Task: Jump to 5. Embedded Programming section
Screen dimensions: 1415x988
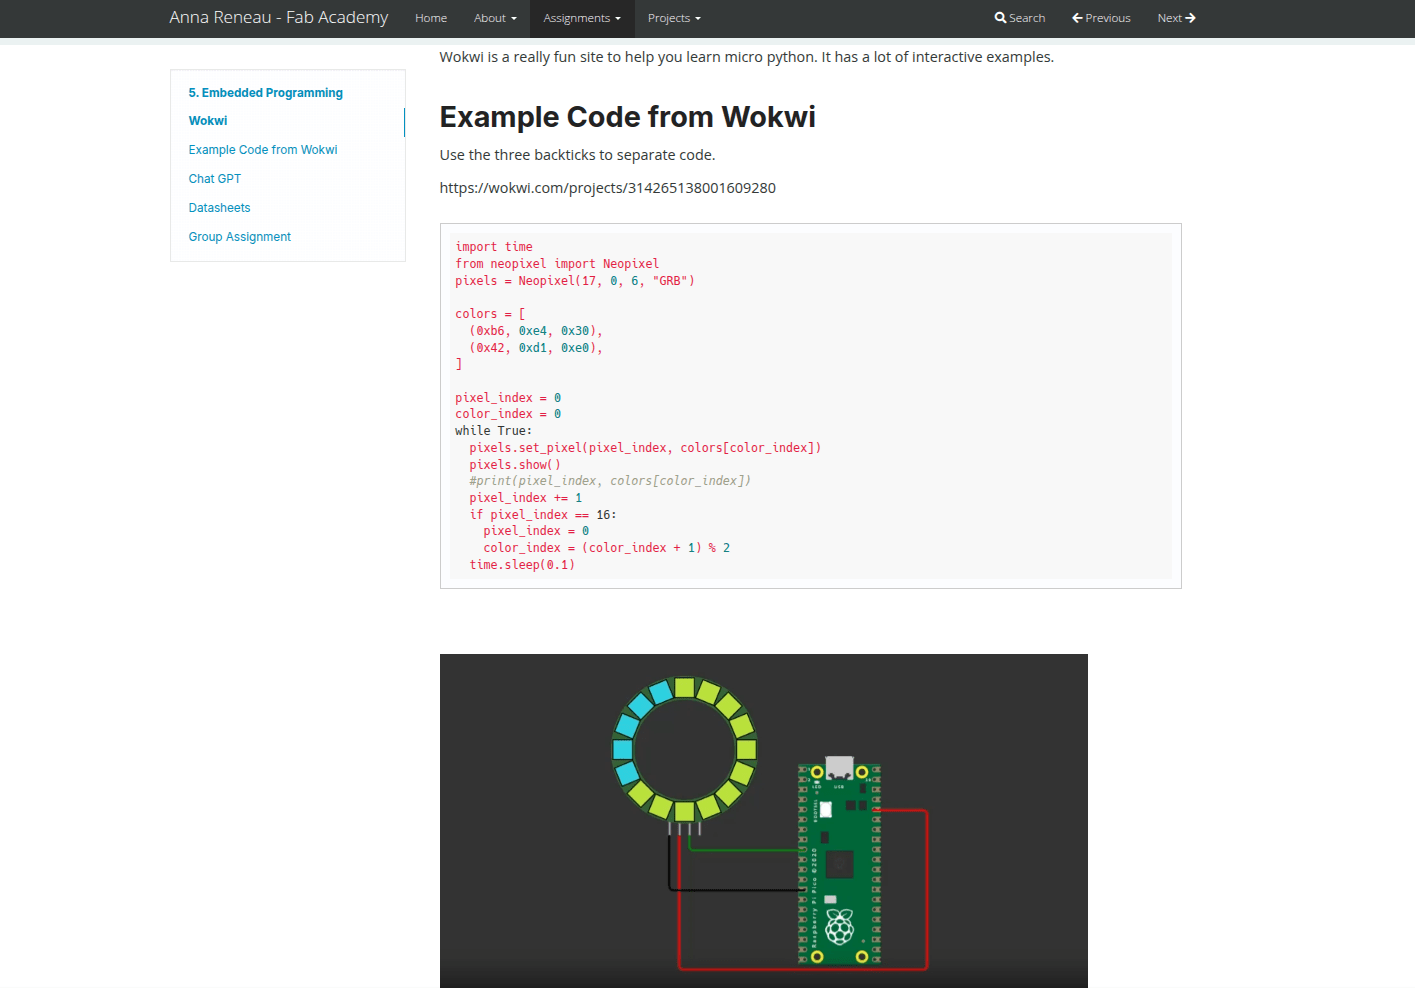Action: (265, 93)
